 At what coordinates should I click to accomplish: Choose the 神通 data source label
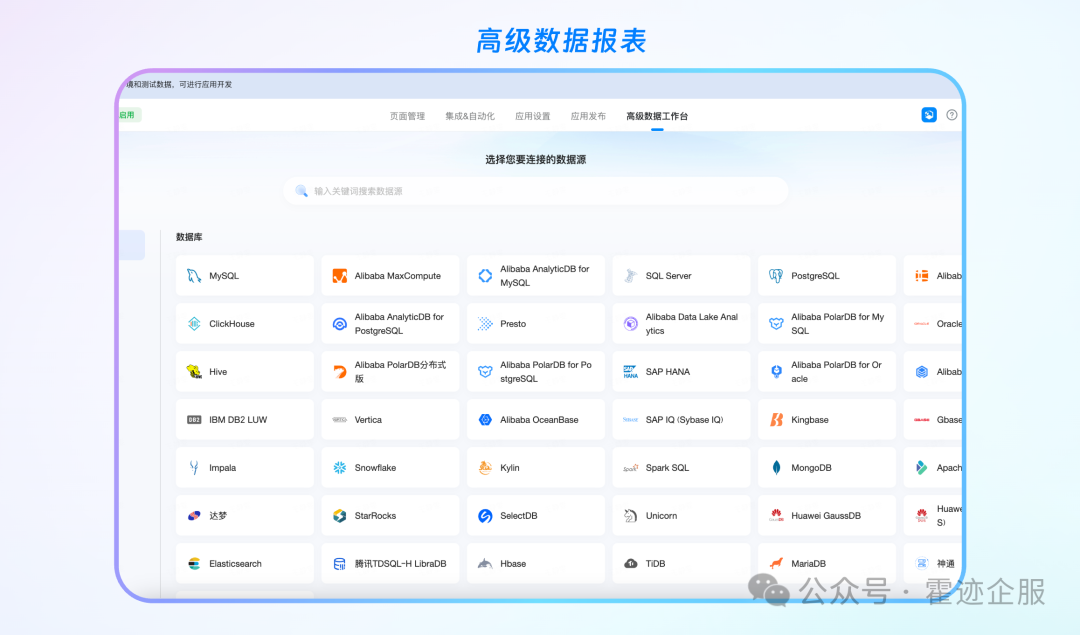(x=946, y=563)
